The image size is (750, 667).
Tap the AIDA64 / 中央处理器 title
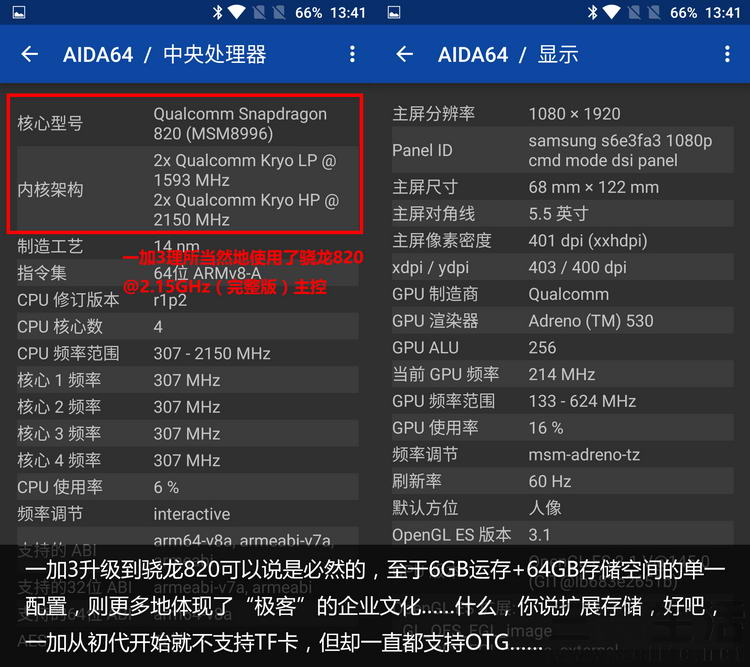coord(165,55)
